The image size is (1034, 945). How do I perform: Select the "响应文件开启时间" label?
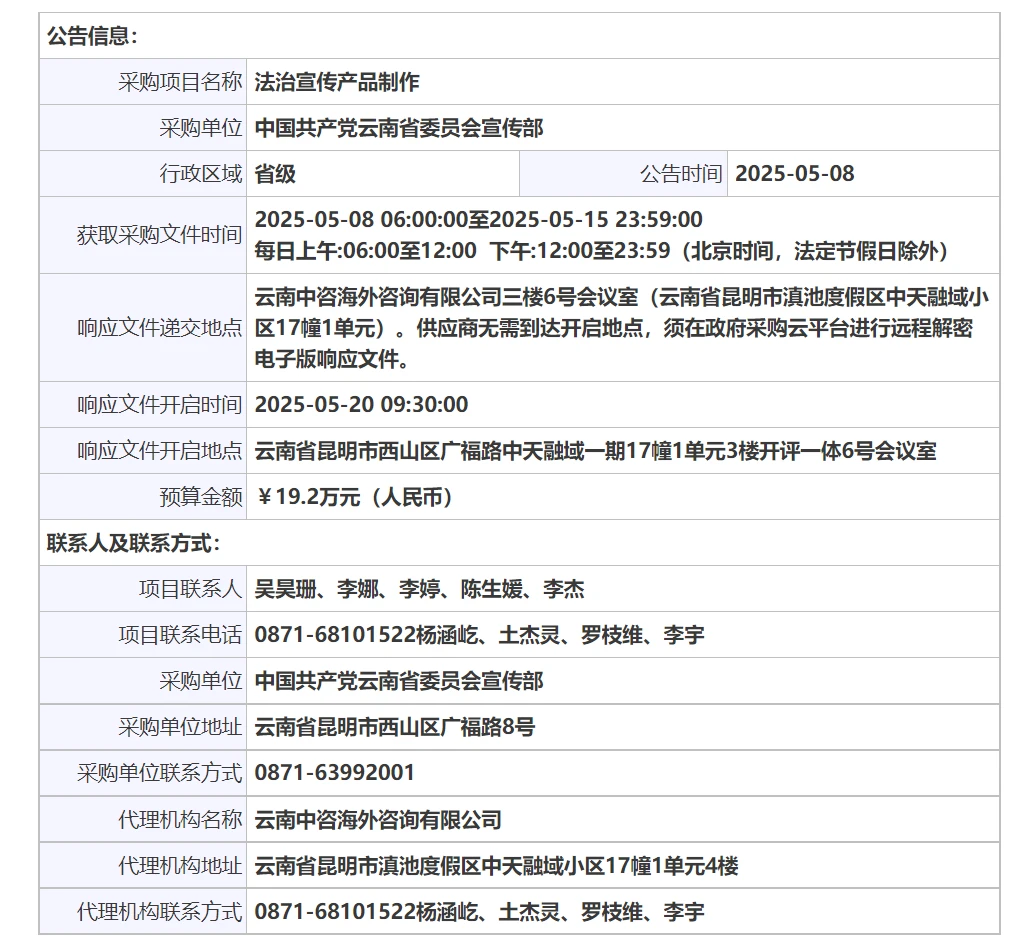(159, 404)
